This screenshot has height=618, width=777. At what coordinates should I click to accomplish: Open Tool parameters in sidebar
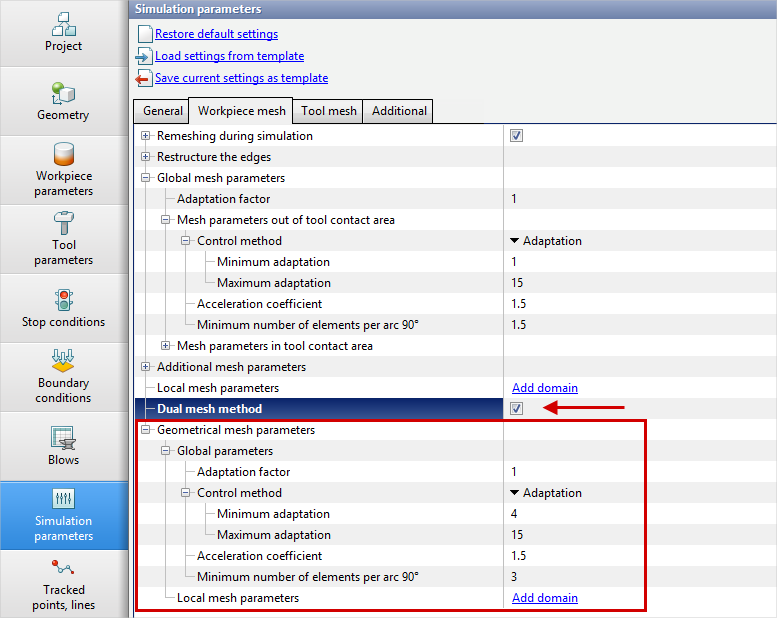pyautogui.click(x=64, y=239)
